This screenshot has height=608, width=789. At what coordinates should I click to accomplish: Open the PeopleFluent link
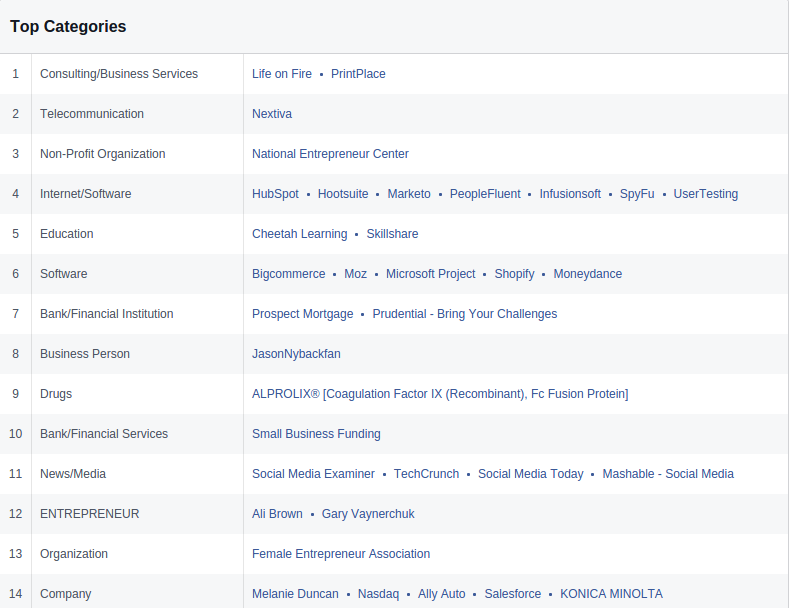point(485,194)
